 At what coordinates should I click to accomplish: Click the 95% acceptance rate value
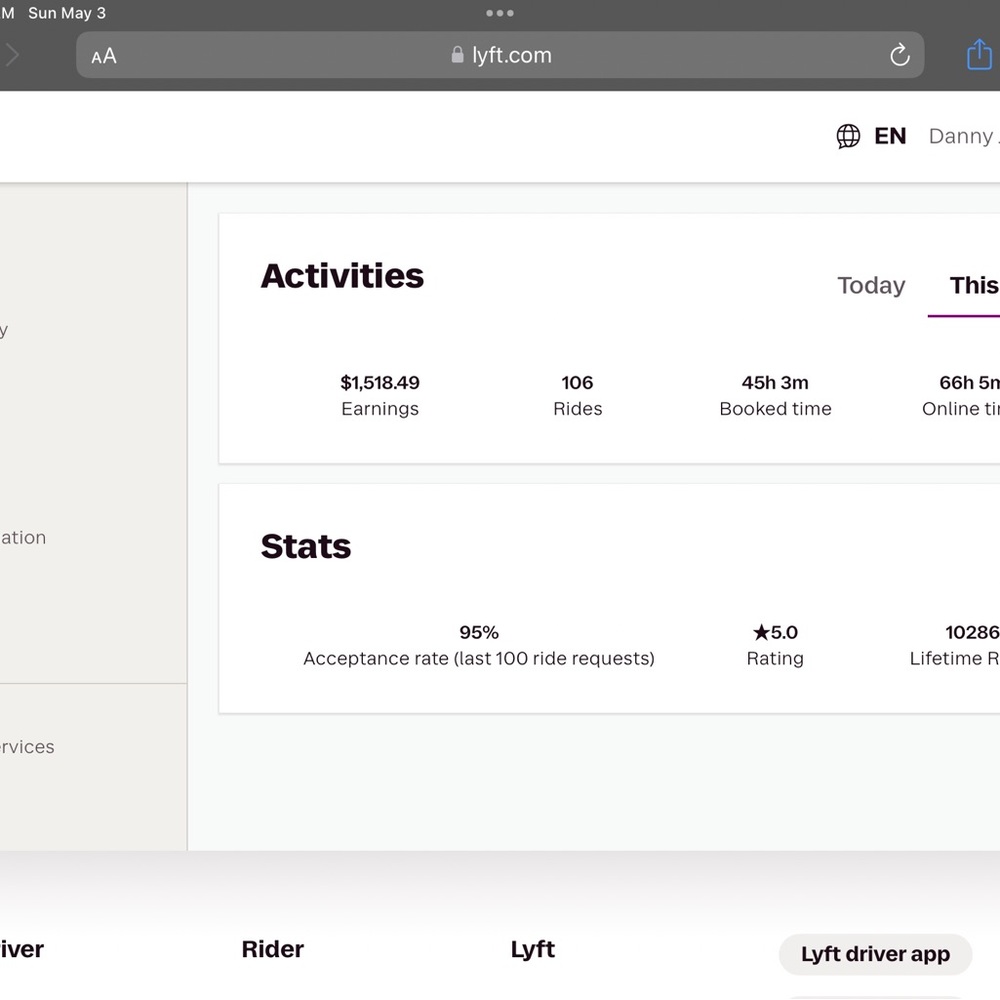pos(479,633)
